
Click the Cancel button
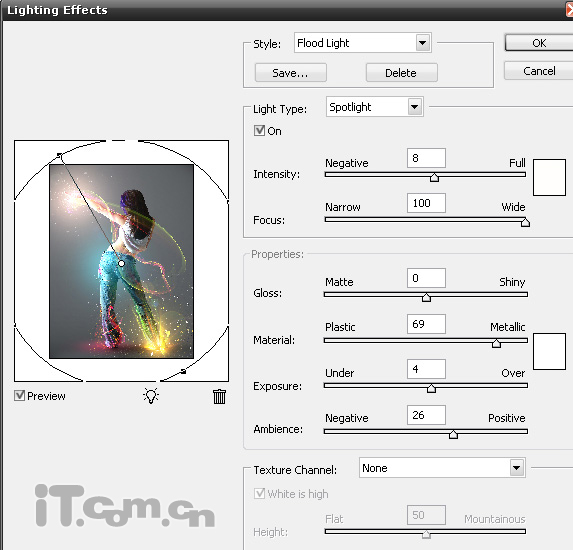[x=539, y=71]
